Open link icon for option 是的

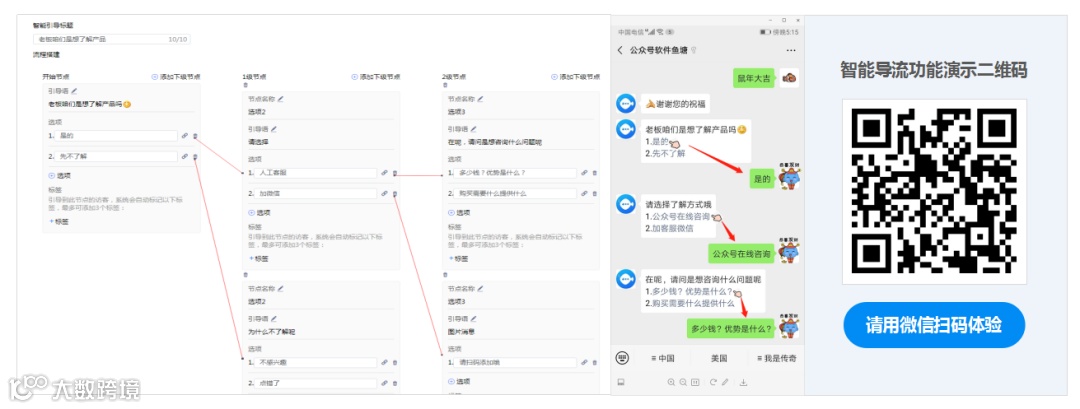tap(185, 136)
